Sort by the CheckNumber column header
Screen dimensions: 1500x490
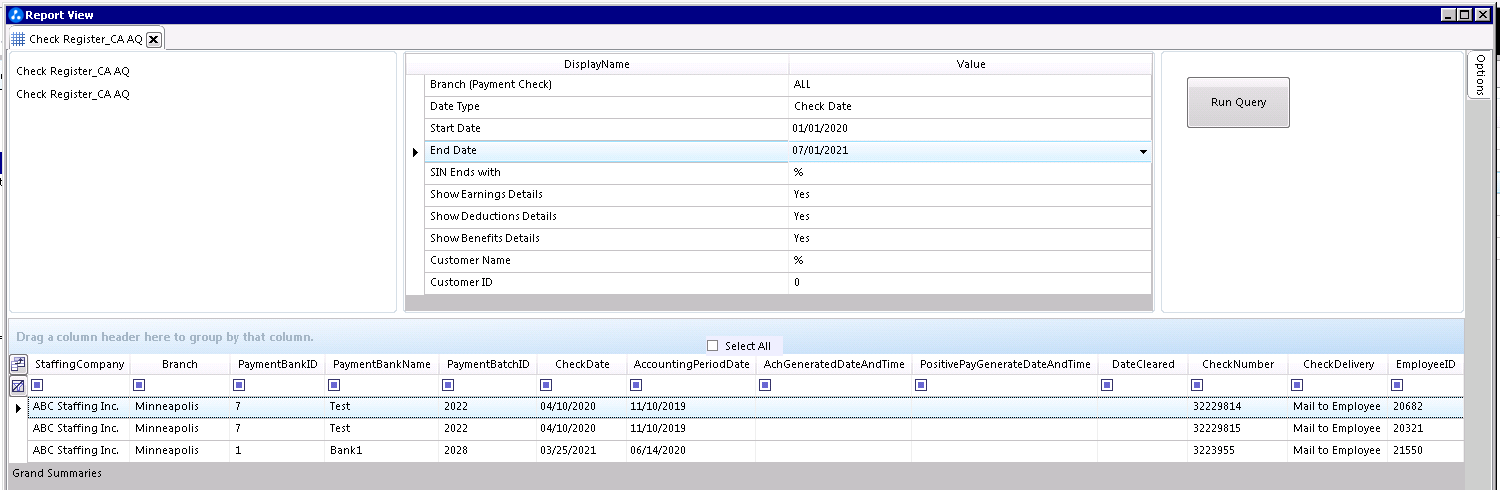click(x=1239, y=364)
